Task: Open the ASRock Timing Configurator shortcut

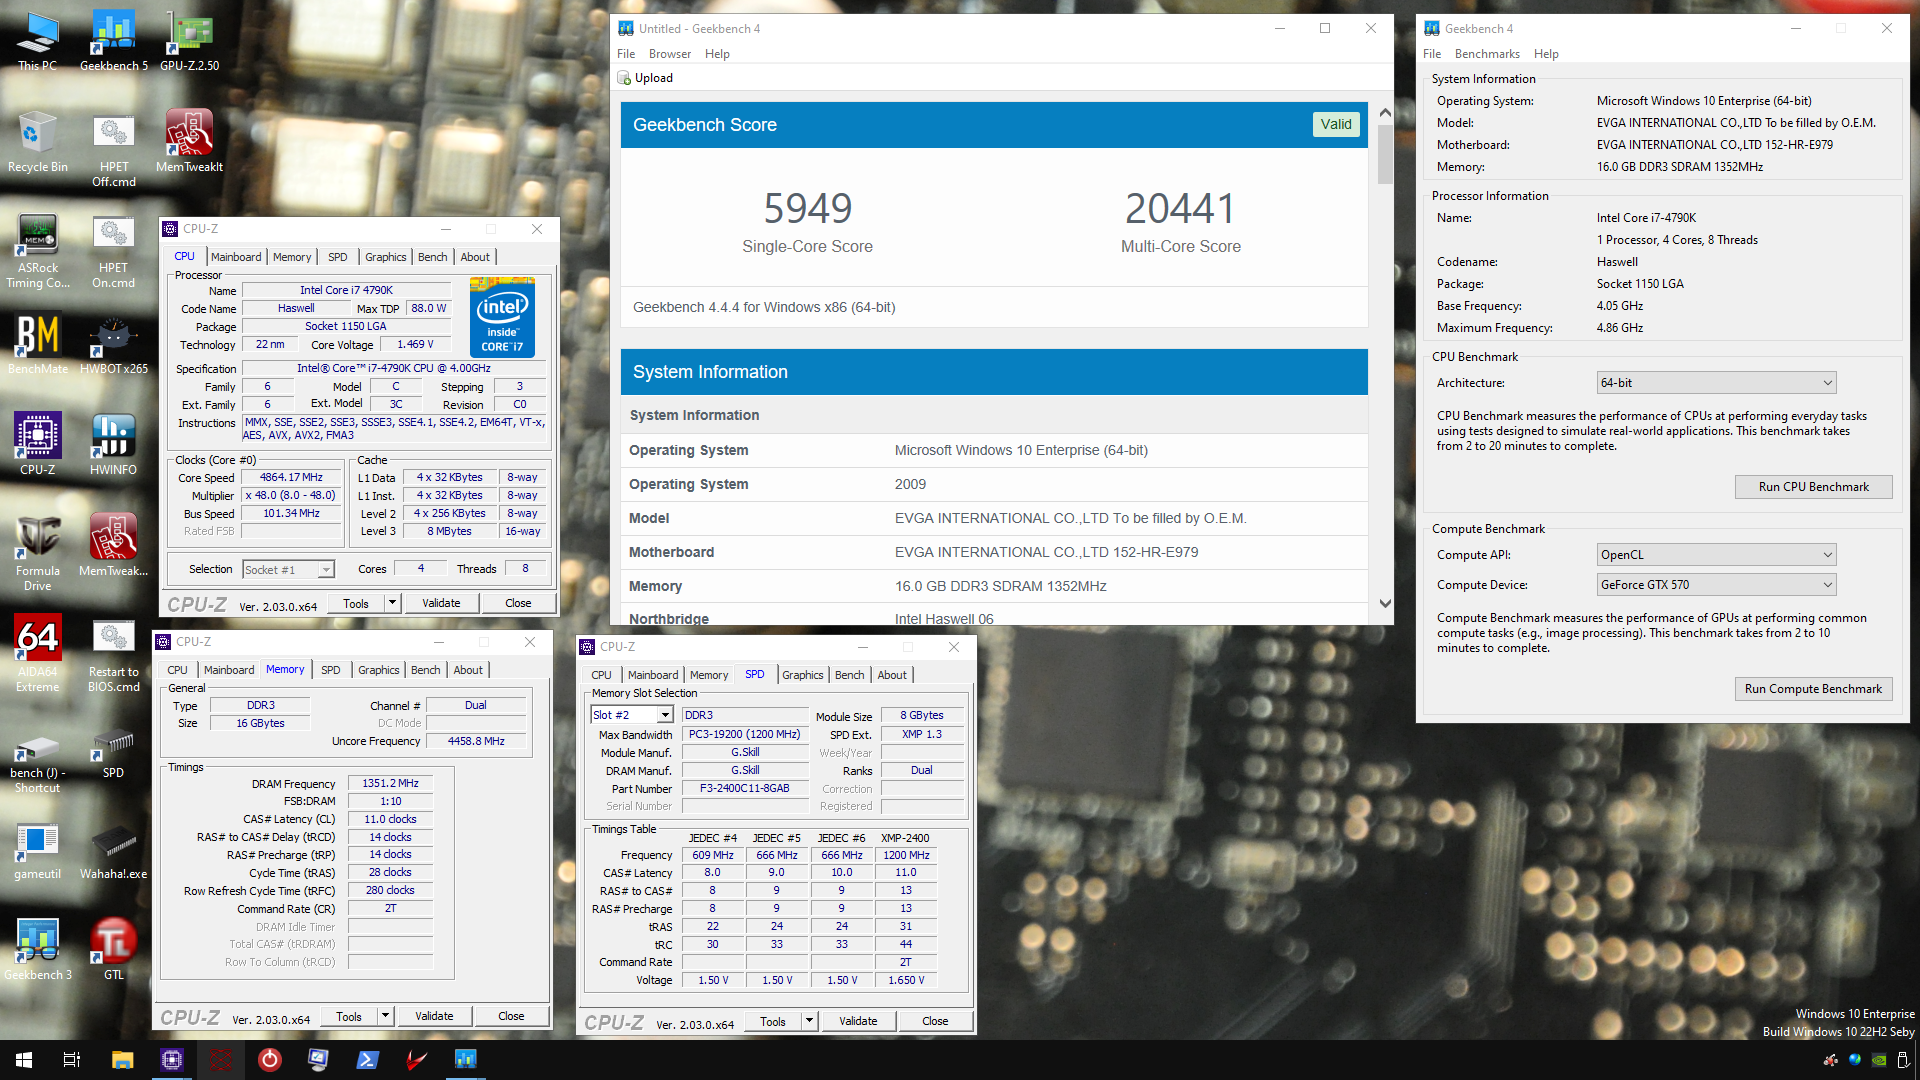Action: [x=37, y=250]
